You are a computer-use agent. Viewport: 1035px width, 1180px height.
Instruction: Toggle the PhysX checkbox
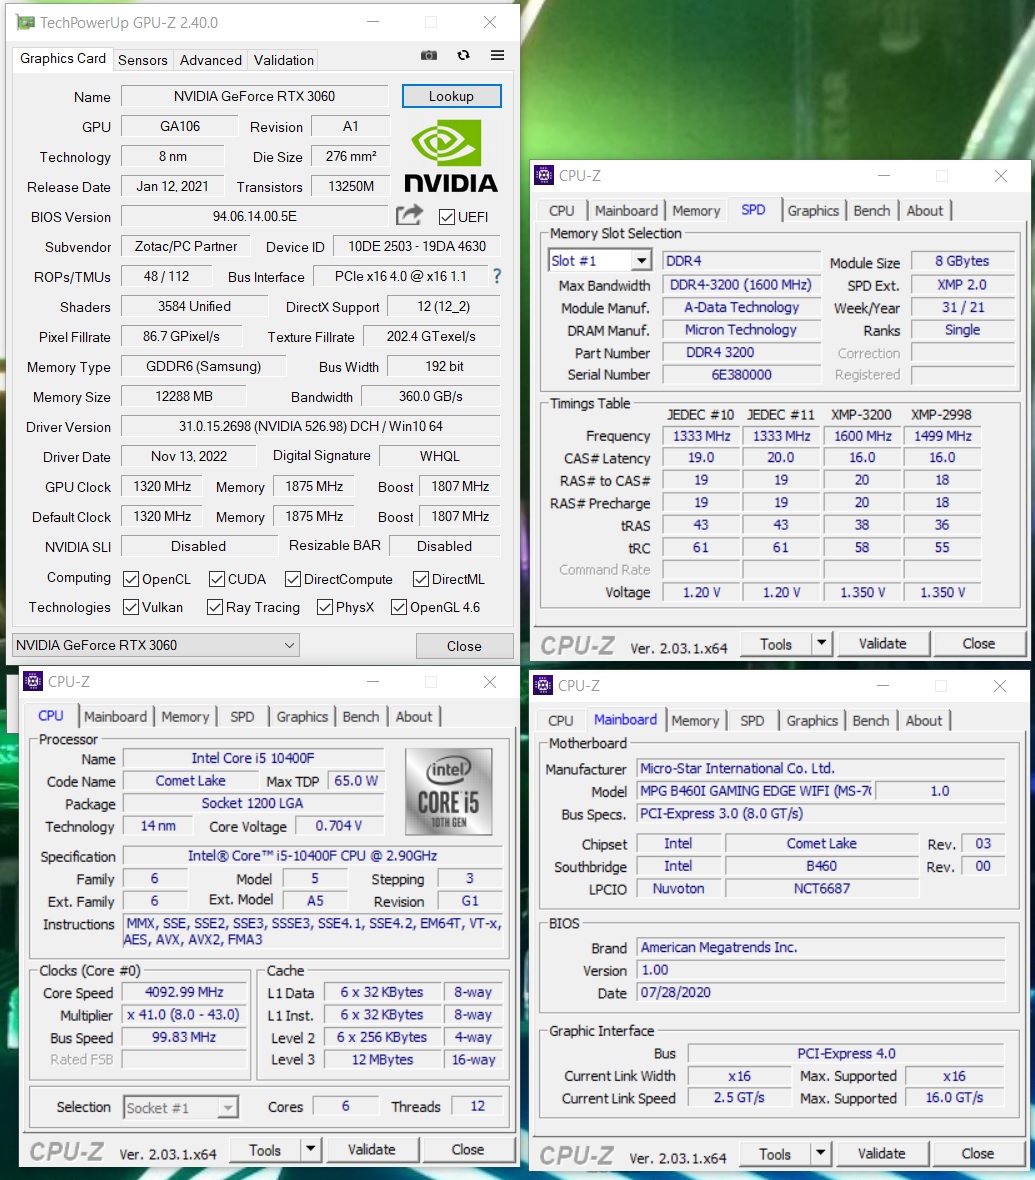pos(325,607)
